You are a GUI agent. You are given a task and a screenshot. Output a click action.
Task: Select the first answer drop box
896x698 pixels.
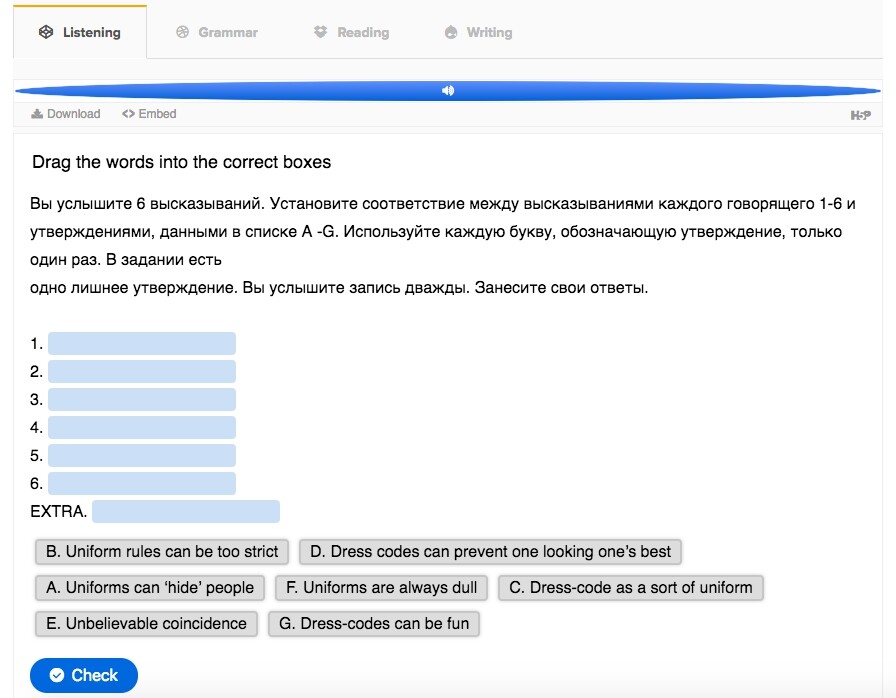click(141, 344)
